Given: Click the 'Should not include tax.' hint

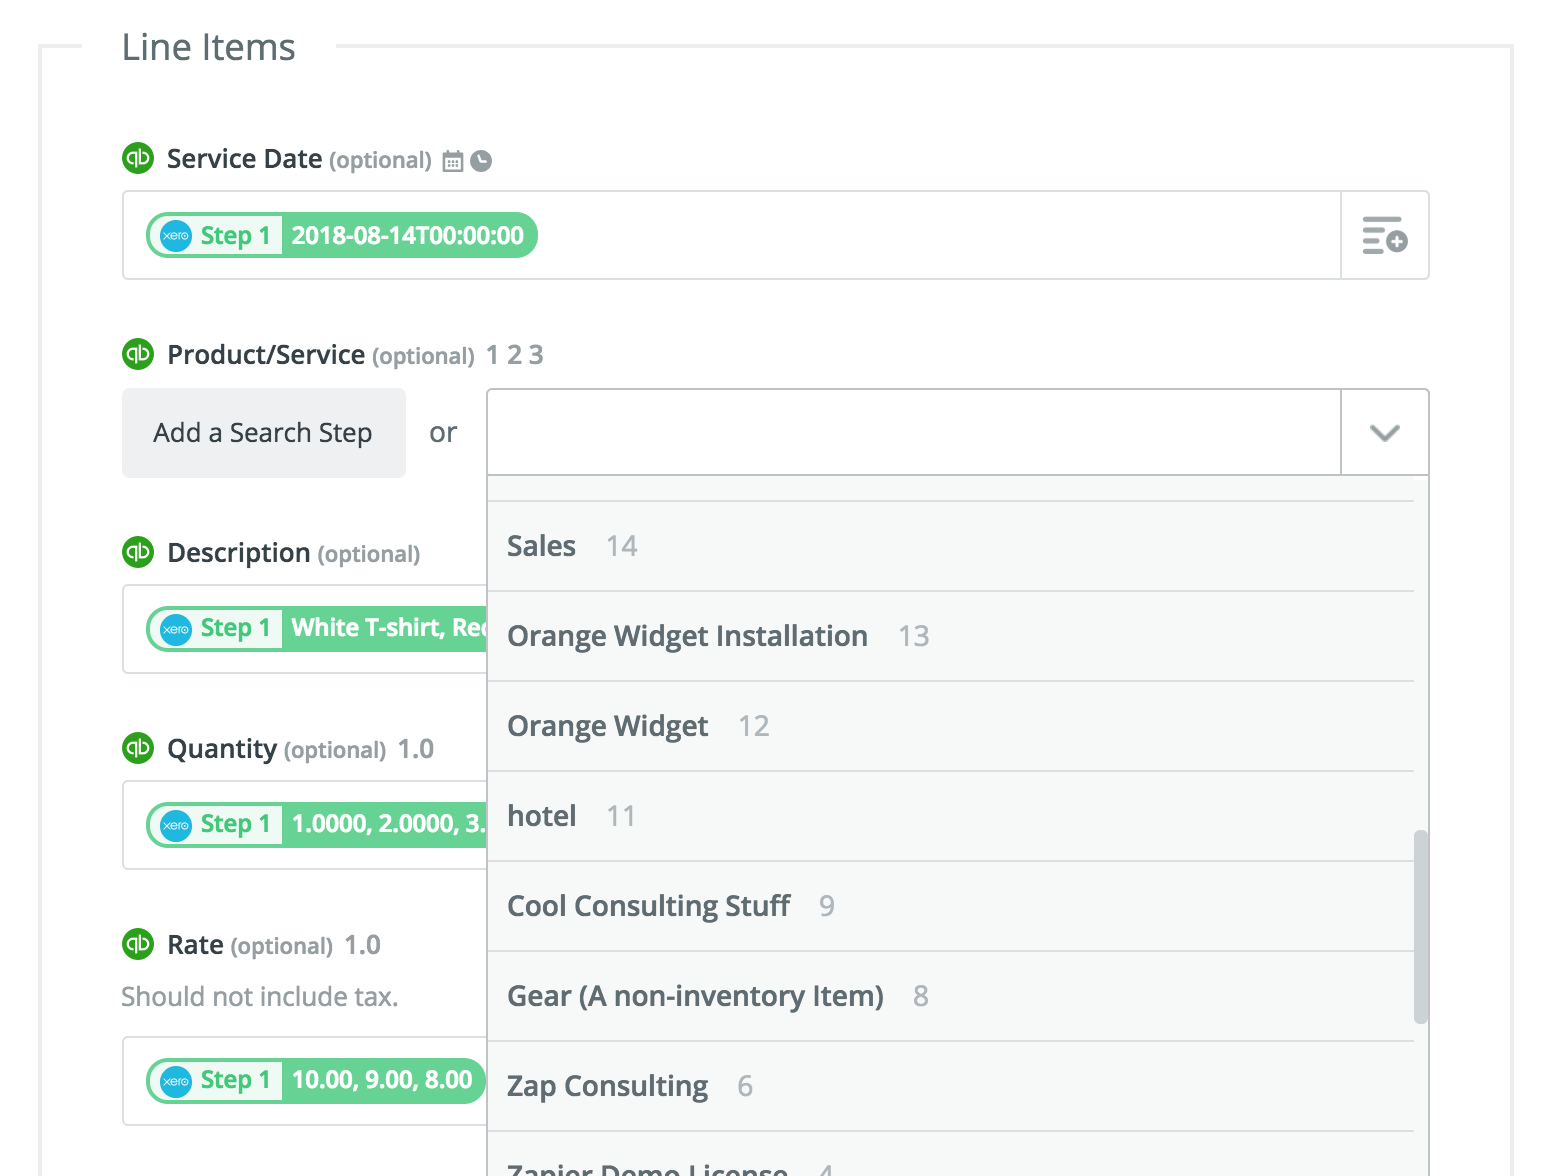Looking at the screenshot, I should click(x=260, y=997).
